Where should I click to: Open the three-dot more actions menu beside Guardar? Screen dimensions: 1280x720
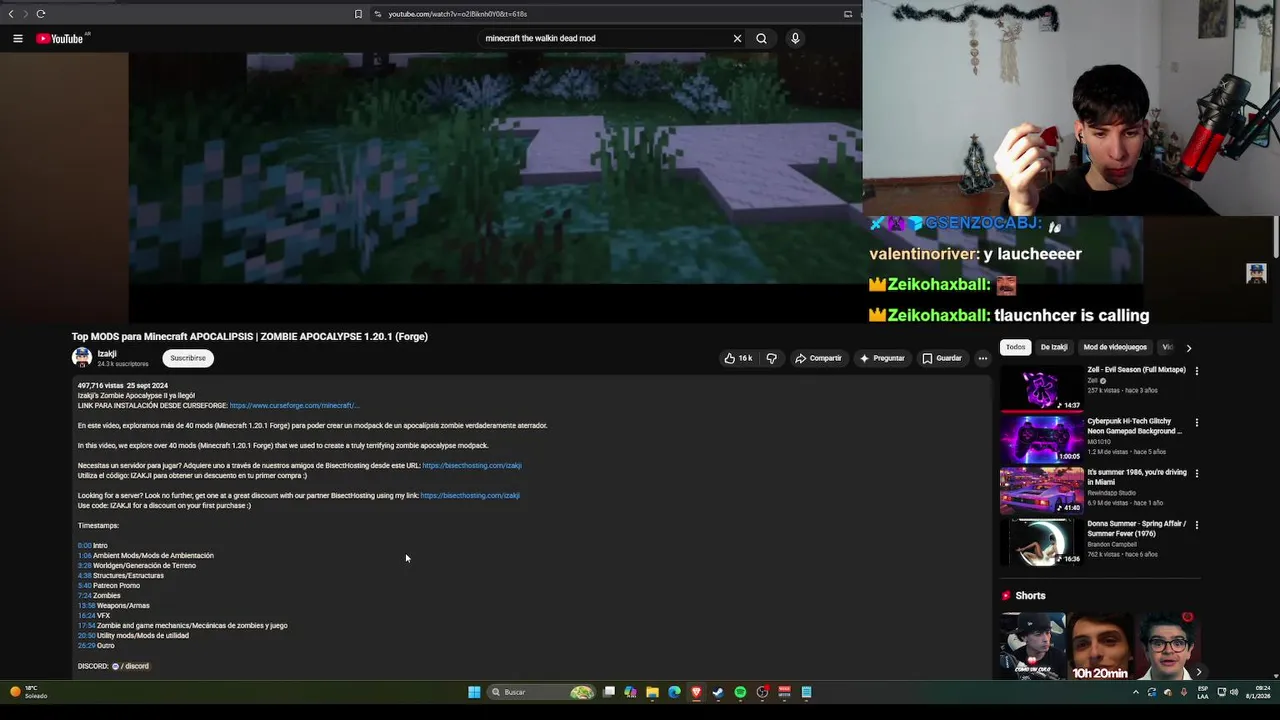983,358
